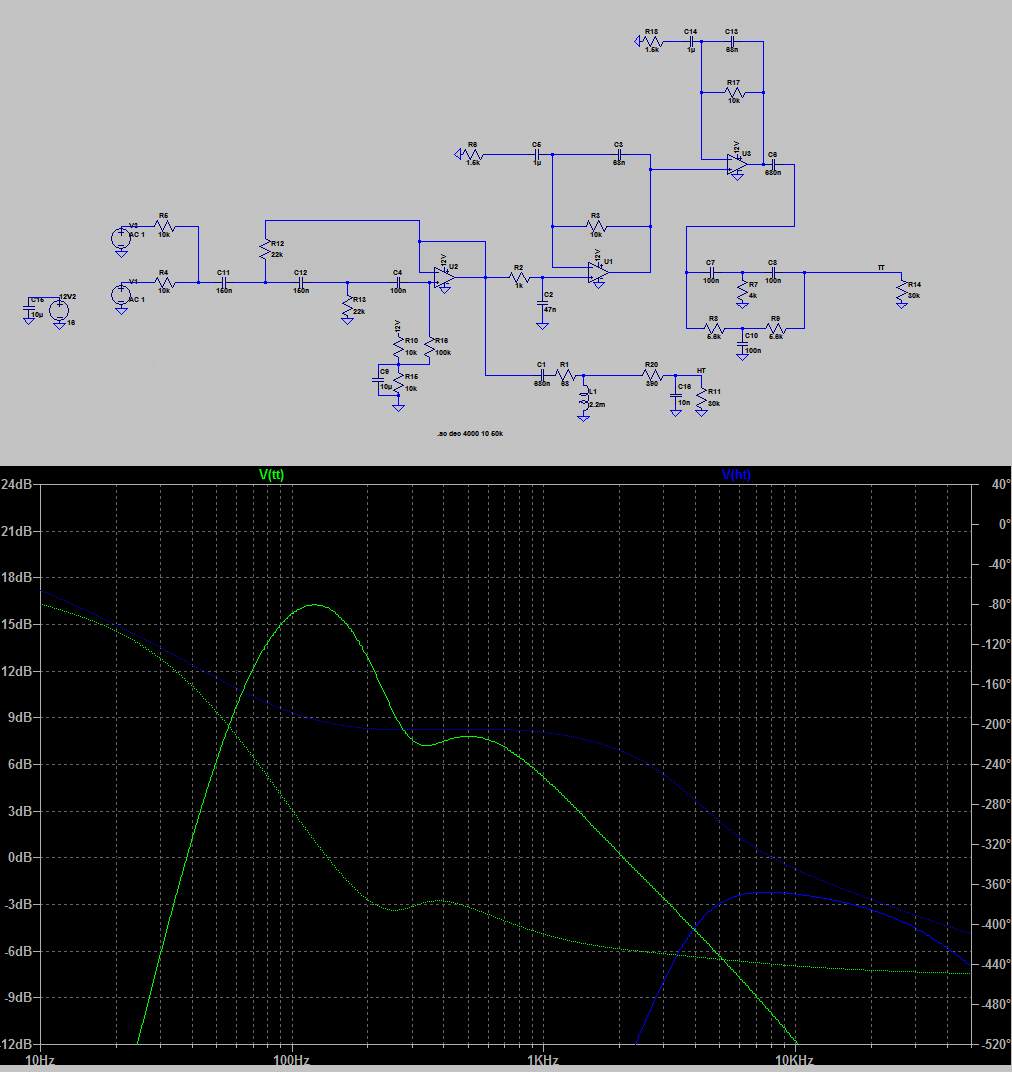
Task: Click the U3 op-amp symbol
Action: tap(738, 163)
